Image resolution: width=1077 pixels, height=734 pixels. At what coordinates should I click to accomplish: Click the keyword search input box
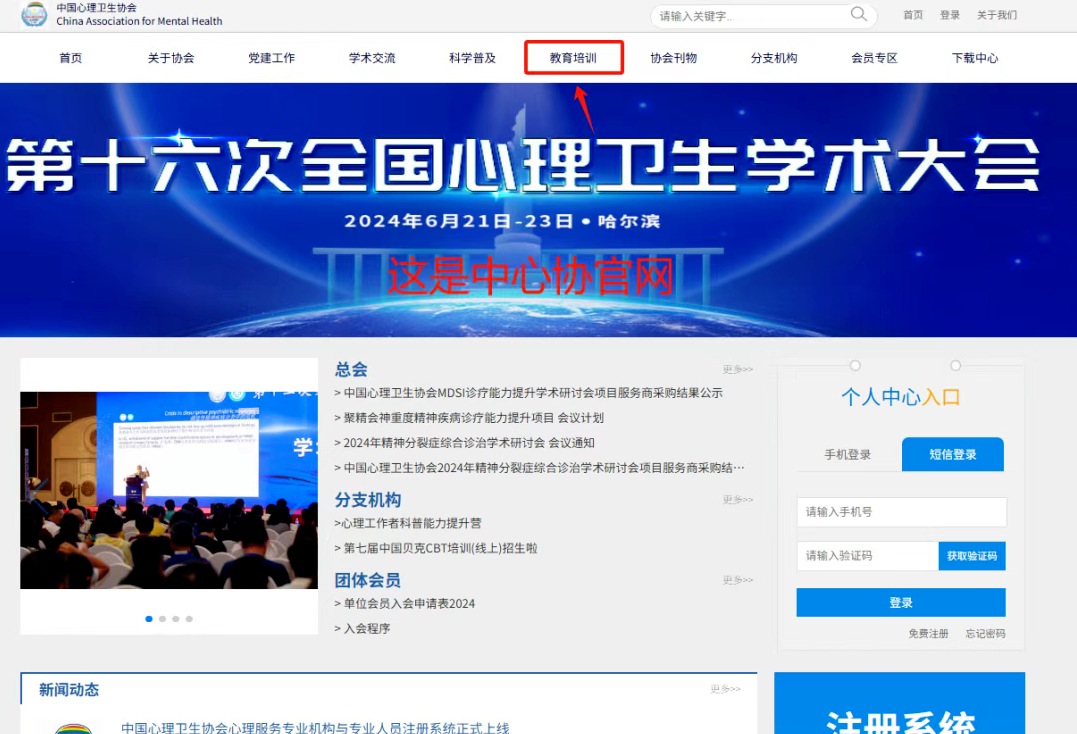click(750, 16)
